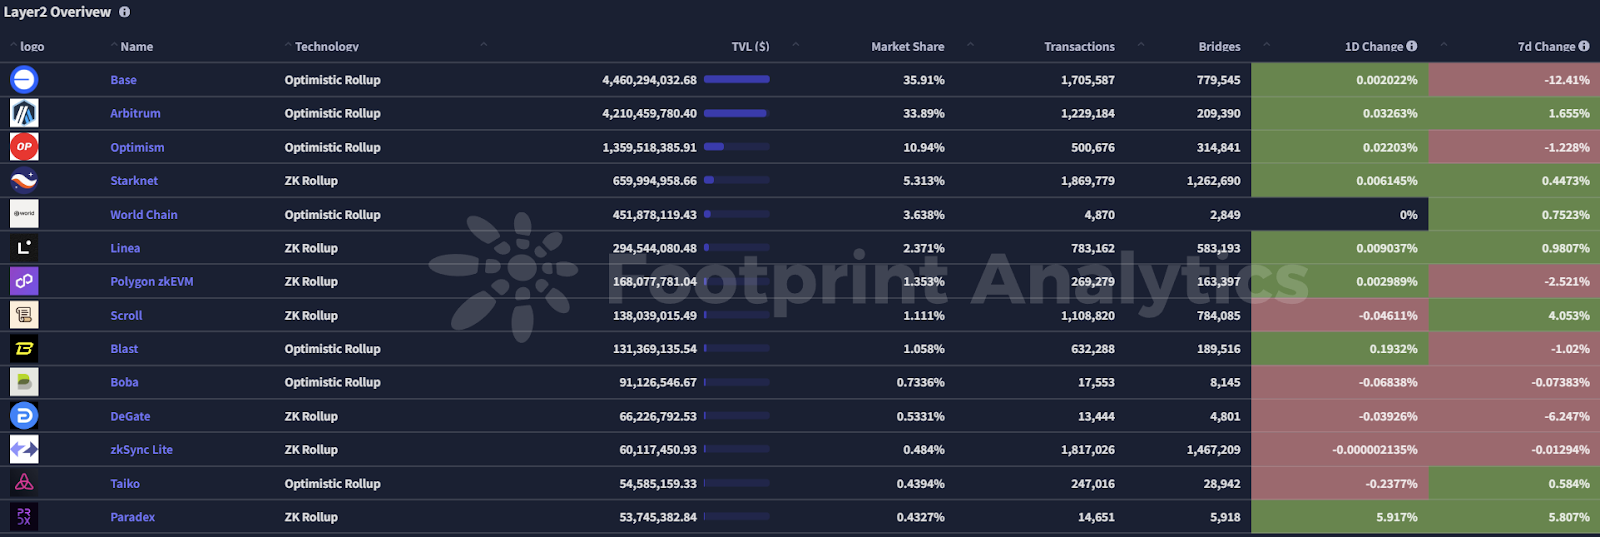Sort by Market Share column header
The width and height of the screenshot is (1600, 537).
click(x=907, y=46)
